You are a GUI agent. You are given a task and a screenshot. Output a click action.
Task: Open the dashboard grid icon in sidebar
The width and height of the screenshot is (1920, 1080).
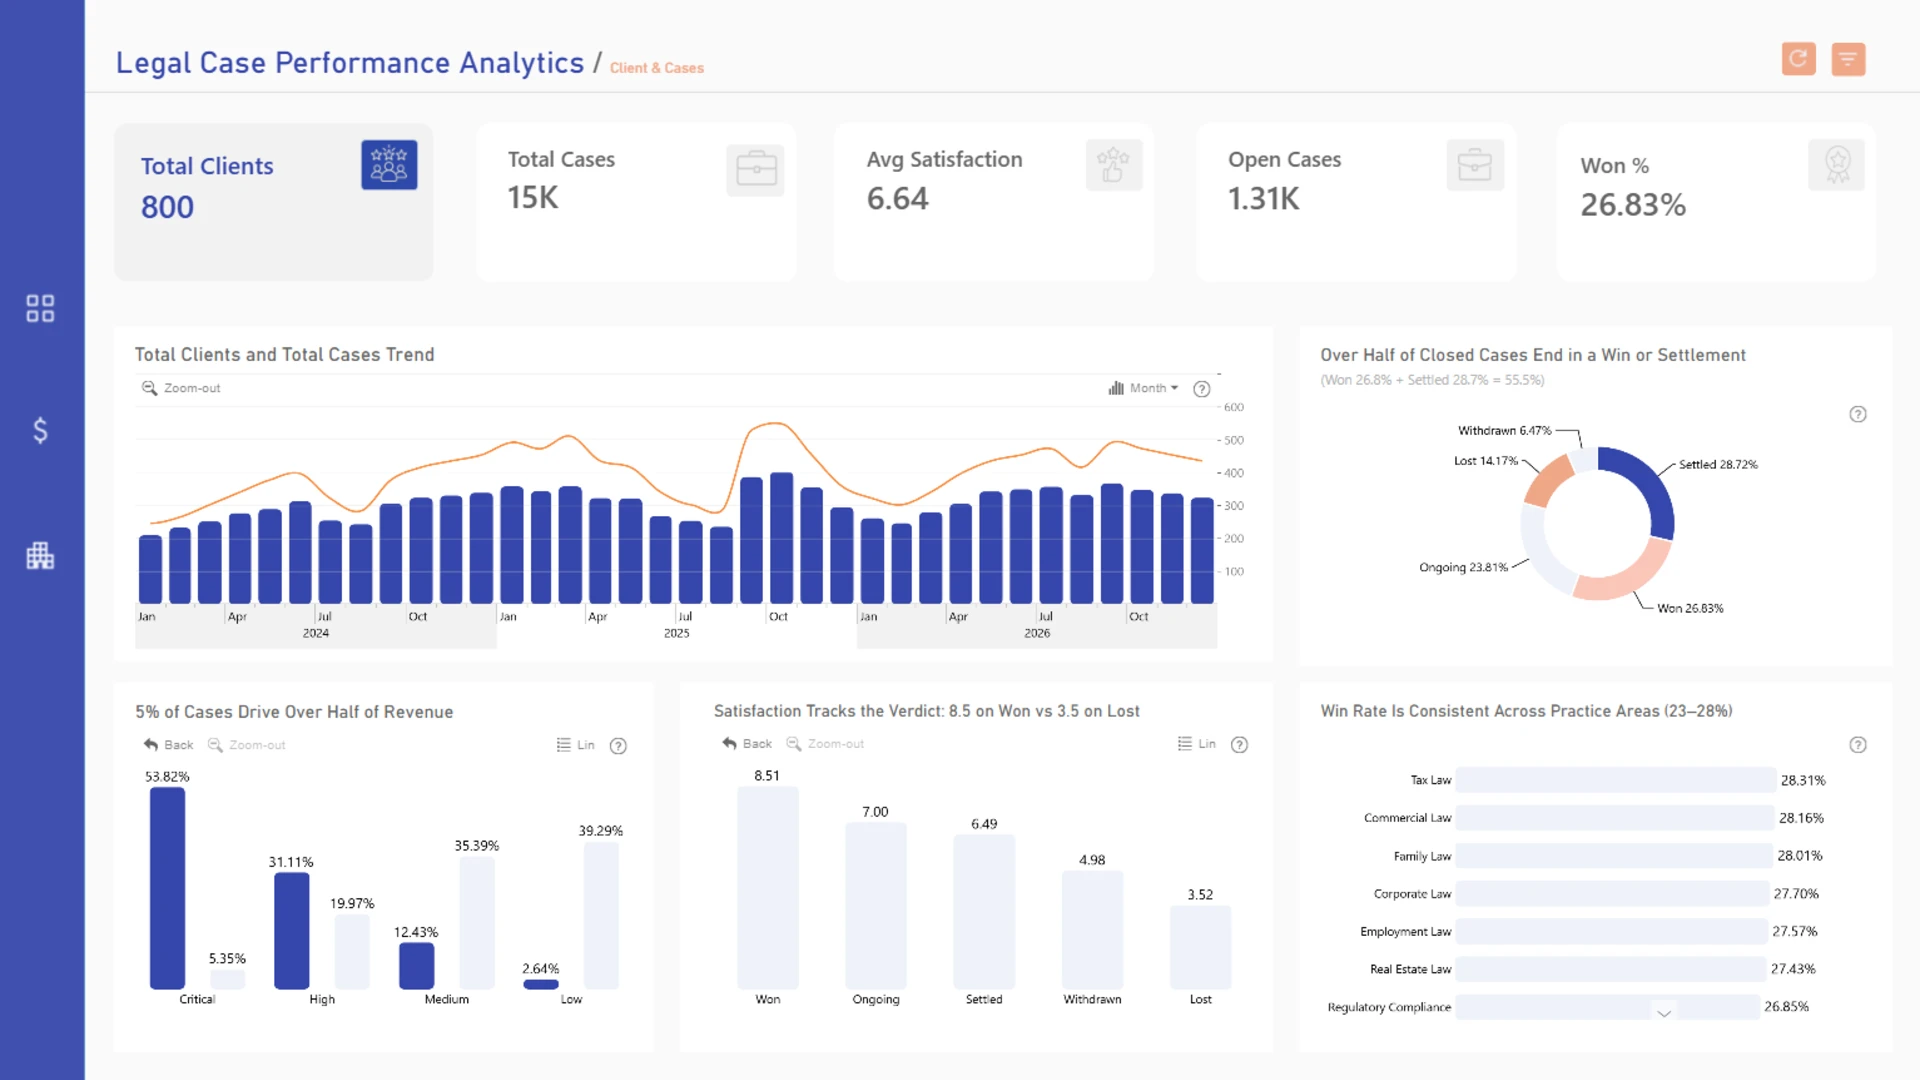coord(40,308)
